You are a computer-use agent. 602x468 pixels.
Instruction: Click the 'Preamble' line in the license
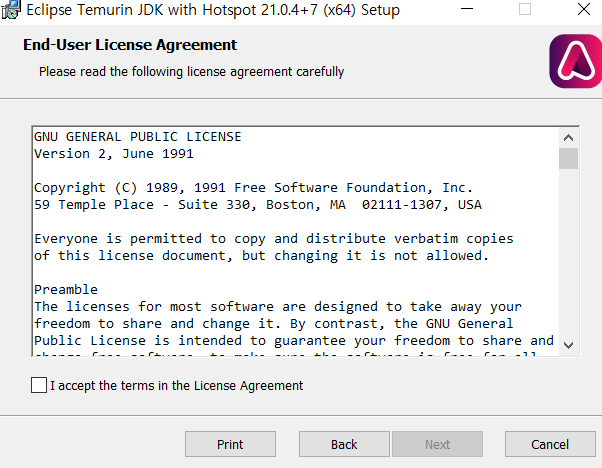pos(66,289)
